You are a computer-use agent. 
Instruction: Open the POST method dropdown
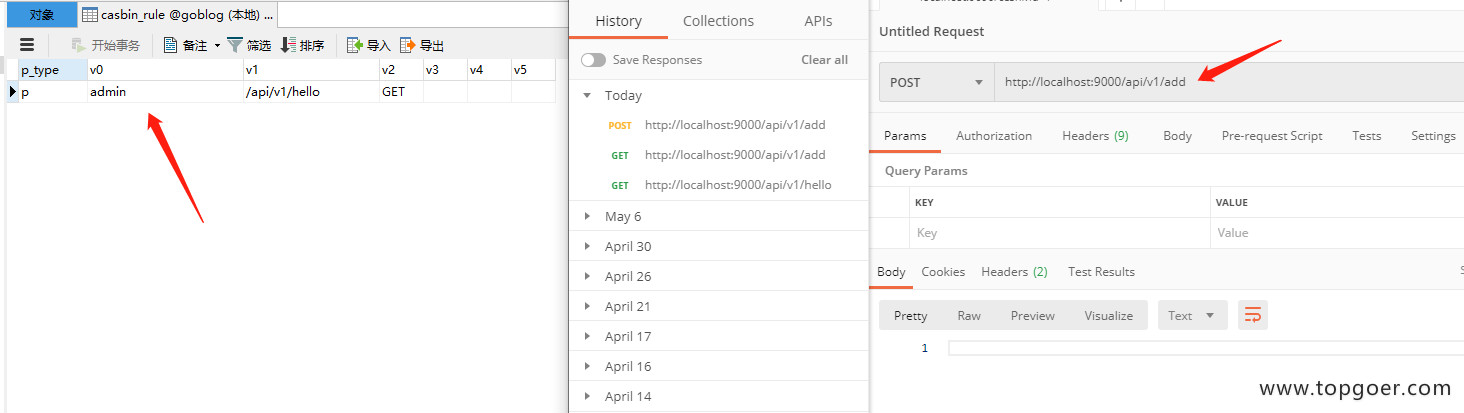point(935,82)
